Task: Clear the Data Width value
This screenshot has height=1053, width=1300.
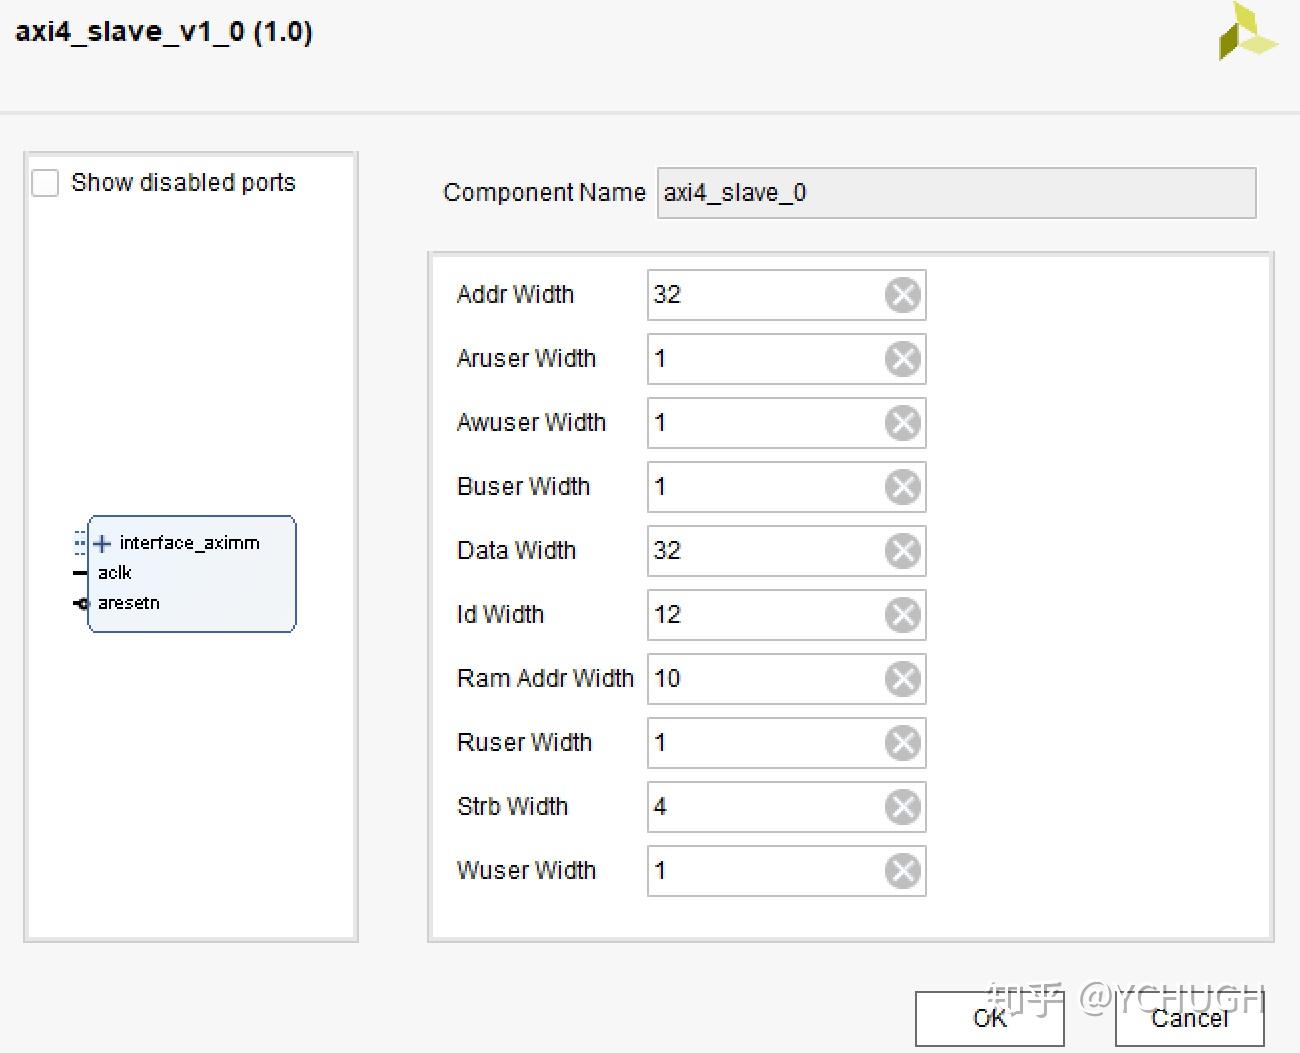Action: [902, 551]
